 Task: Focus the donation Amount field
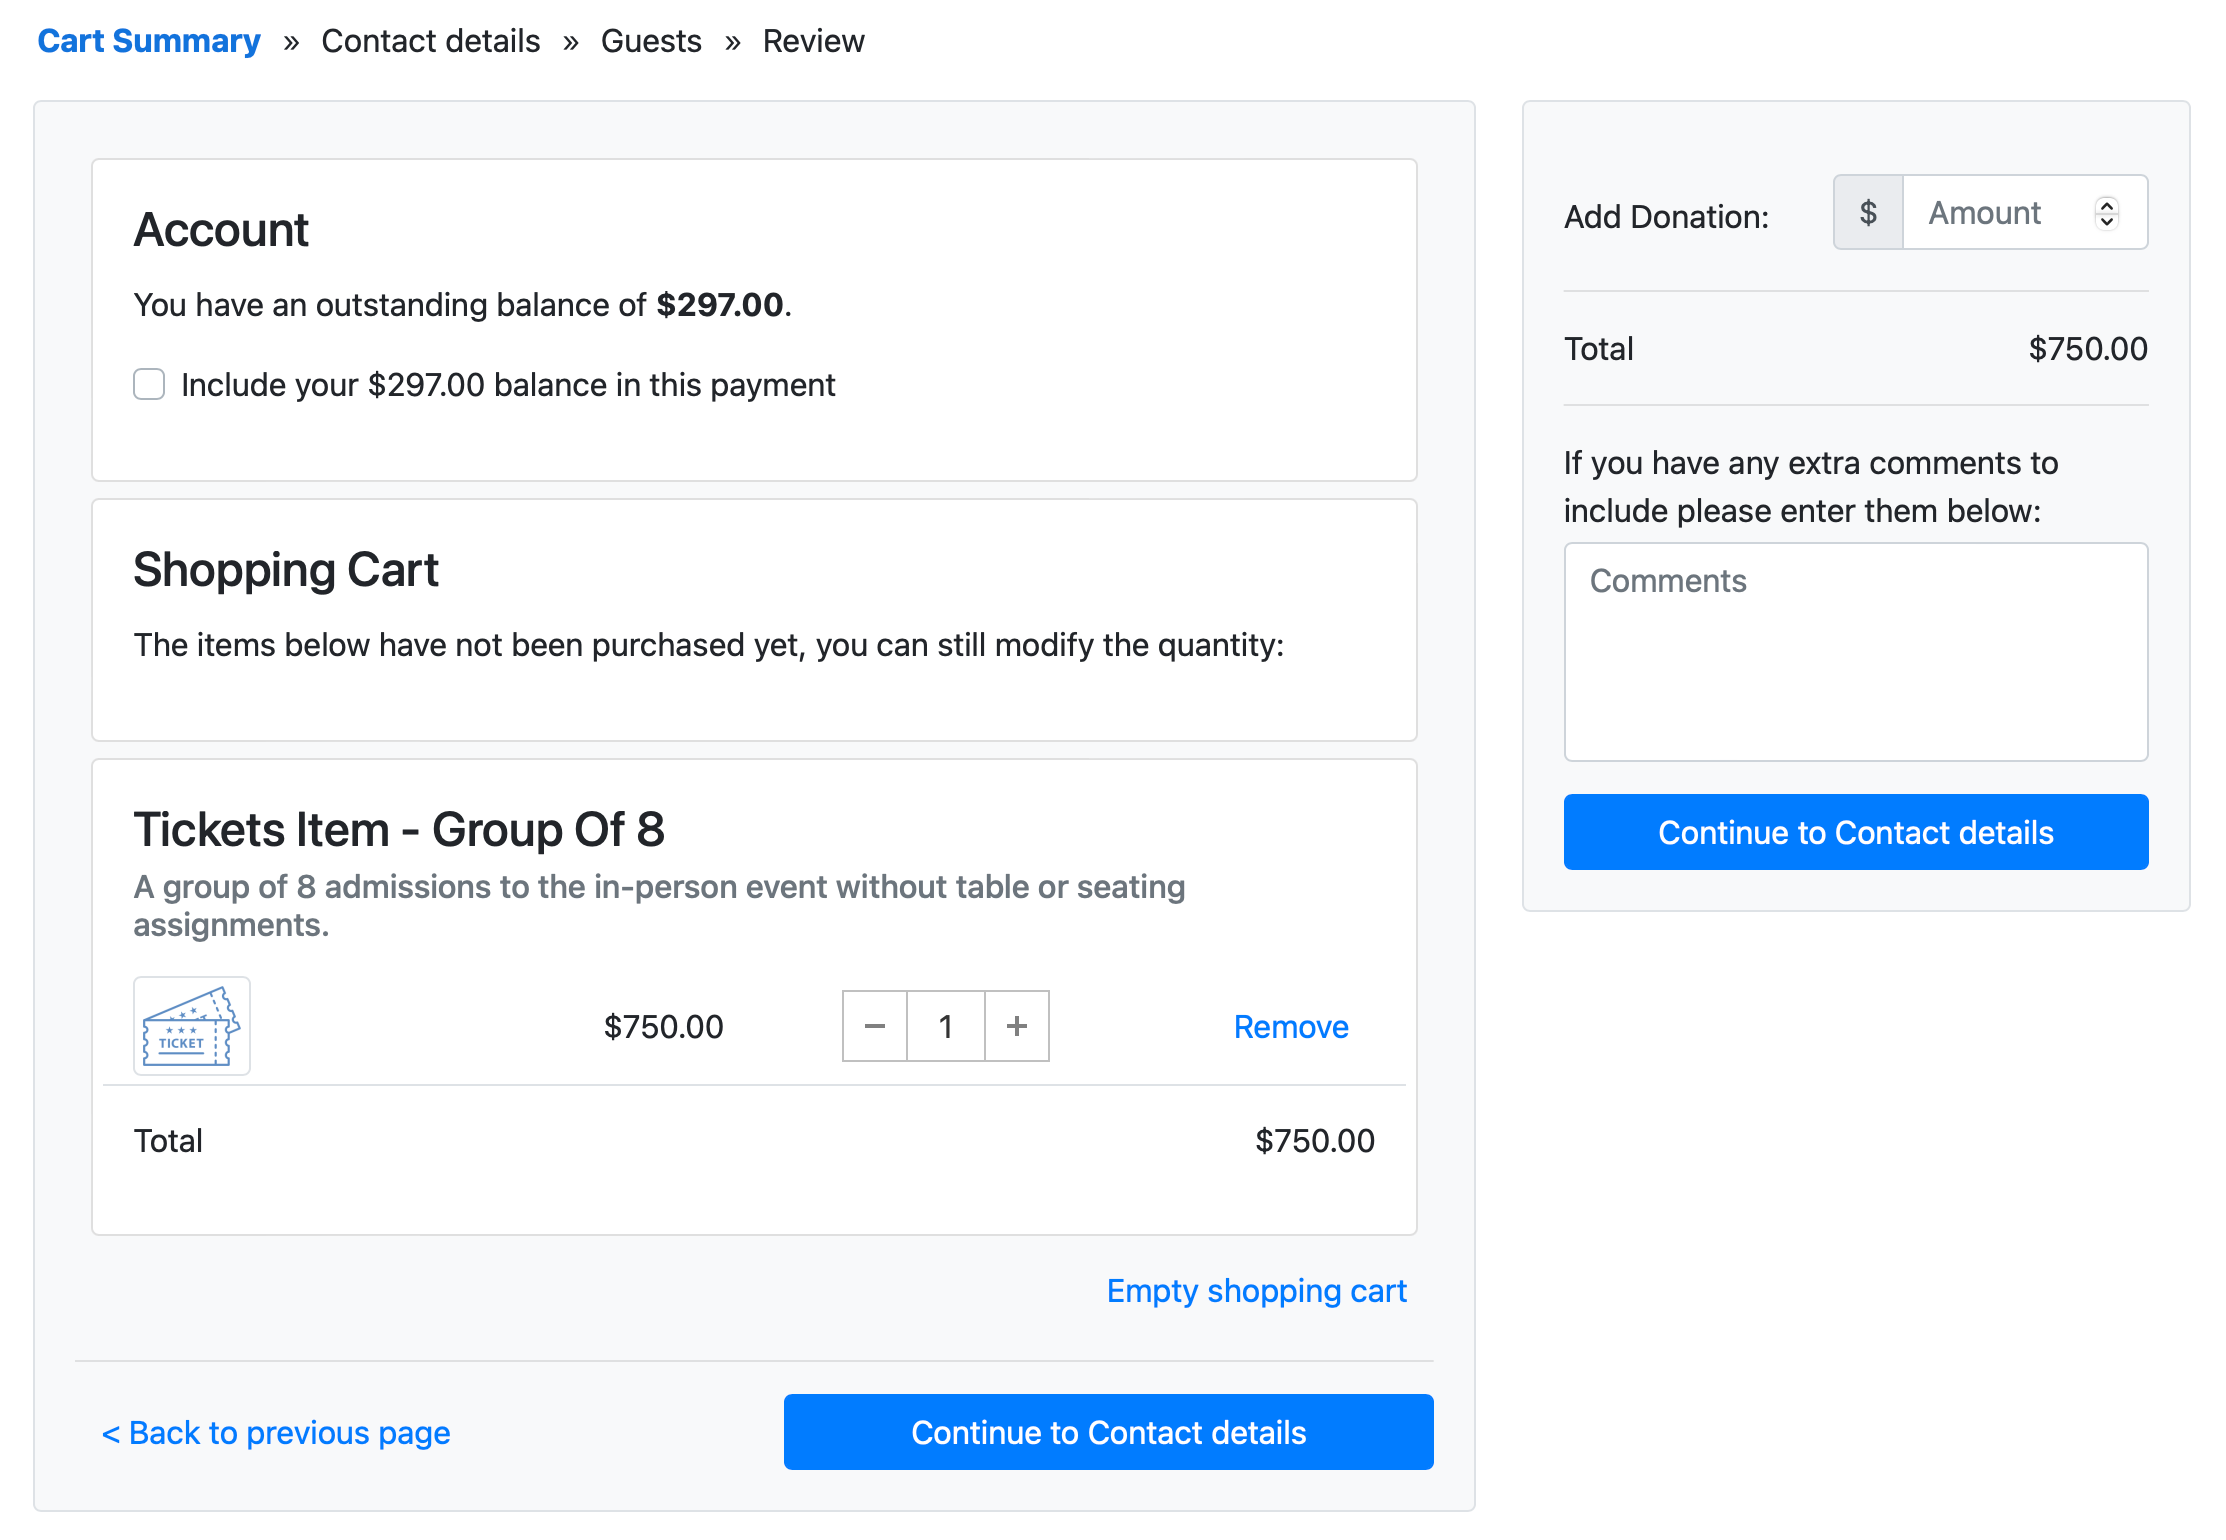(x=1995, y=212)
